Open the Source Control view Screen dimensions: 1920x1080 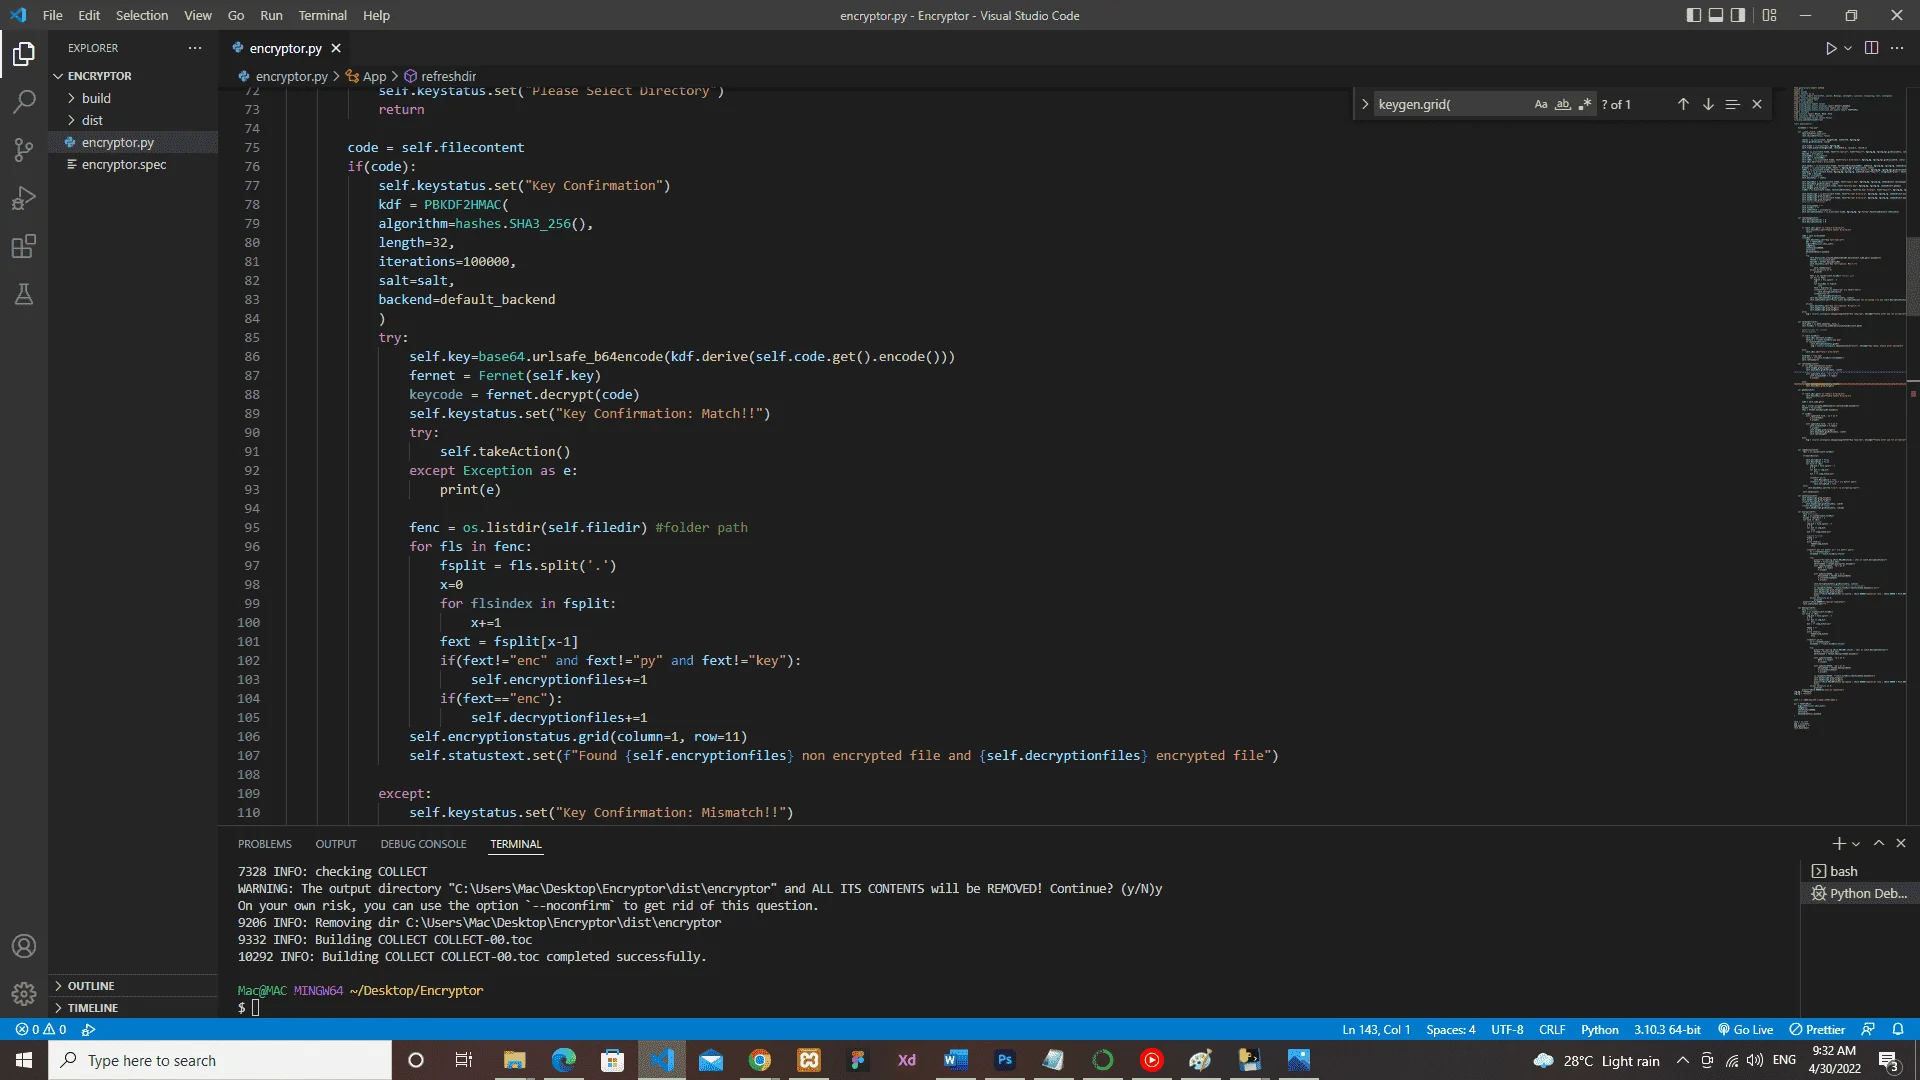click(24, 150)
